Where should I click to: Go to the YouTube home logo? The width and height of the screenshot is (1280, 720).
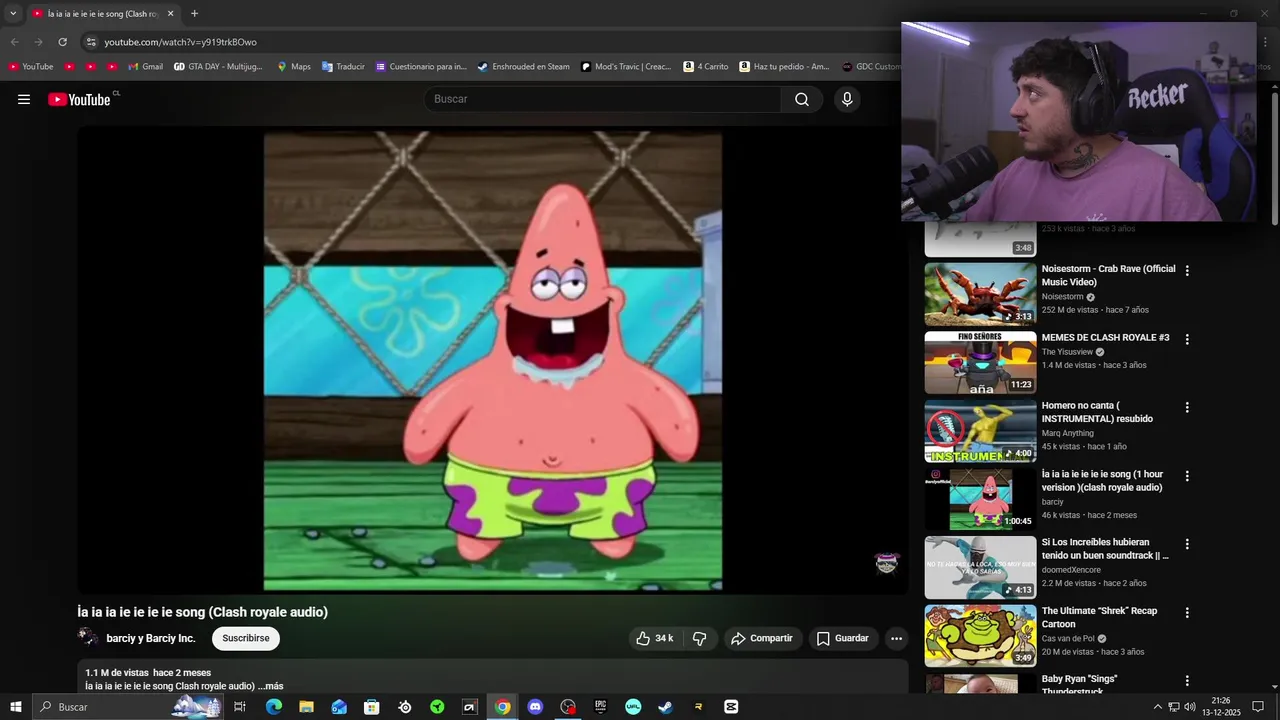(79, 99)
